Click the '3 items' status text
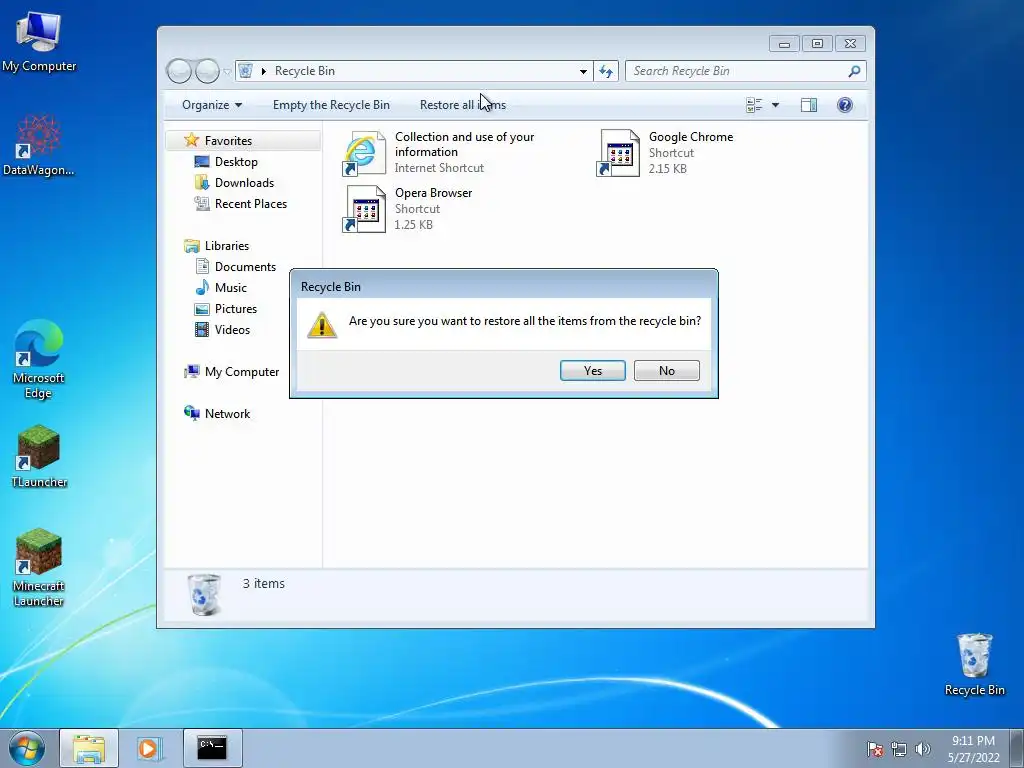The width and height of the screenshot is (1024, 768). (263, 584)
